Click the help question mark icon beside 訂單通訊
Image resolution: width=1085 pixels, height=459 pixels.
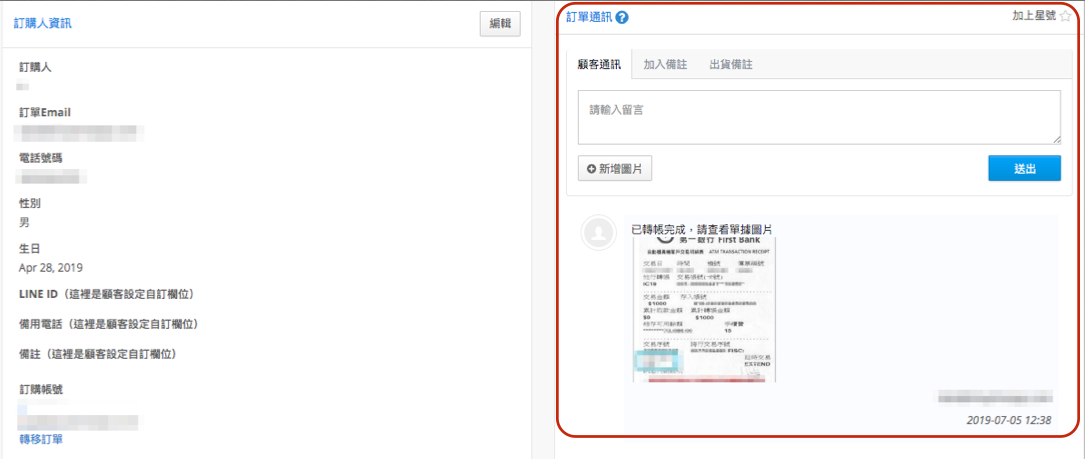(621, 18)
